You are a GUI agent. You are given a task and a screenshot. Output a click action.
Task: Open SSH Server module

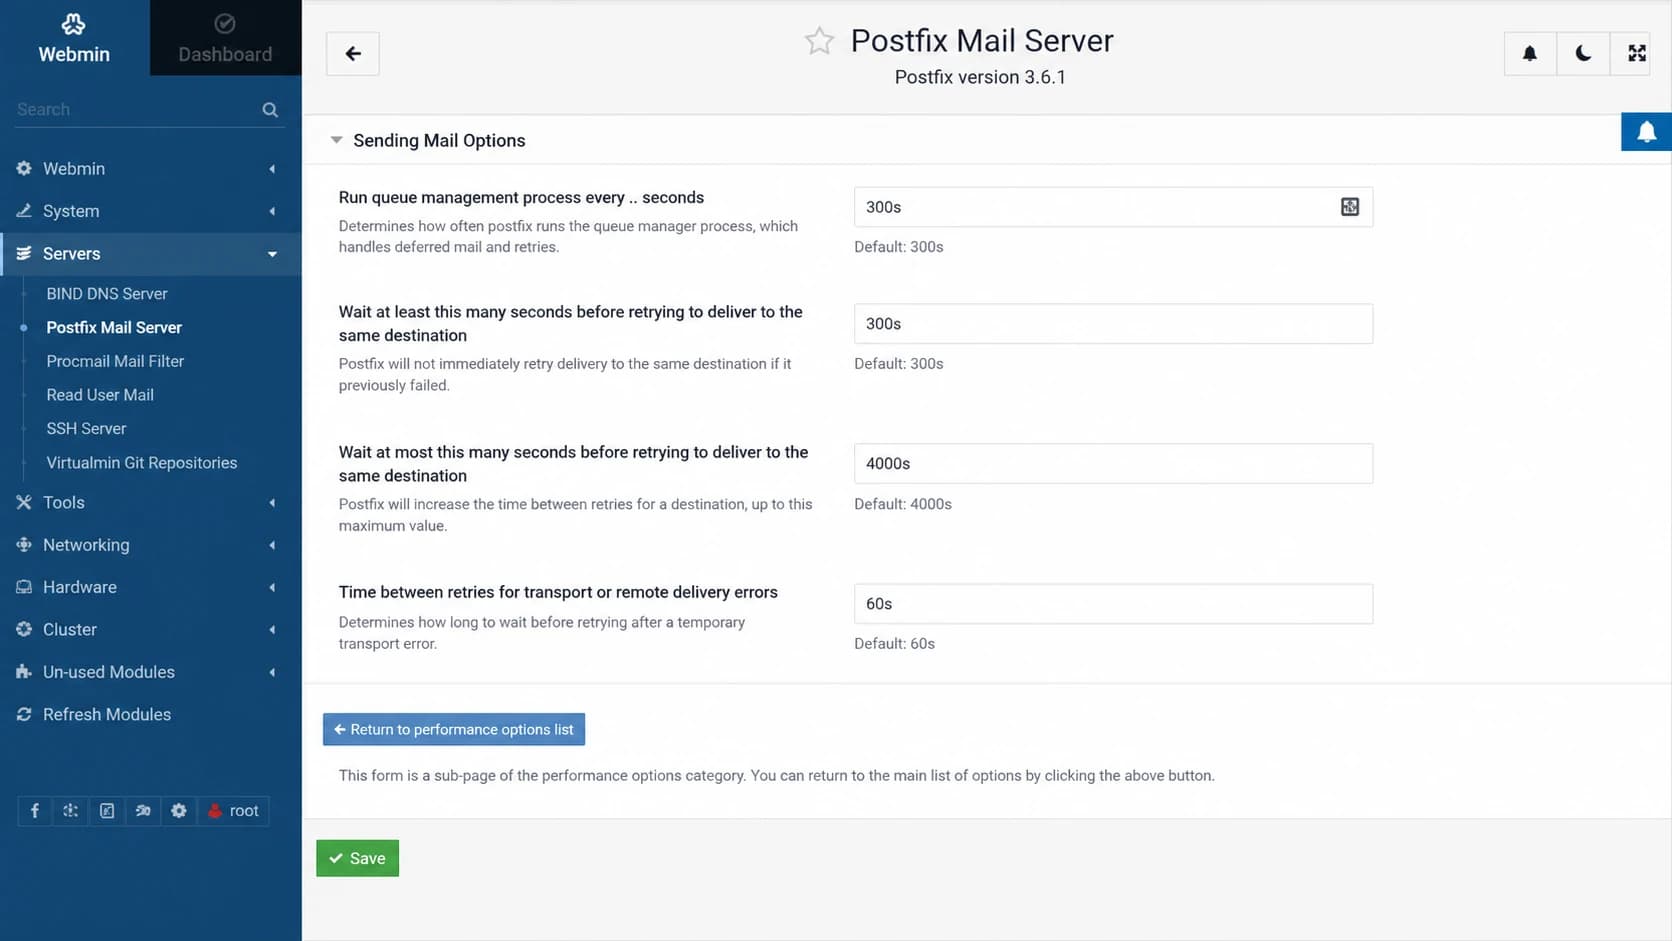(x=86, y=429)
